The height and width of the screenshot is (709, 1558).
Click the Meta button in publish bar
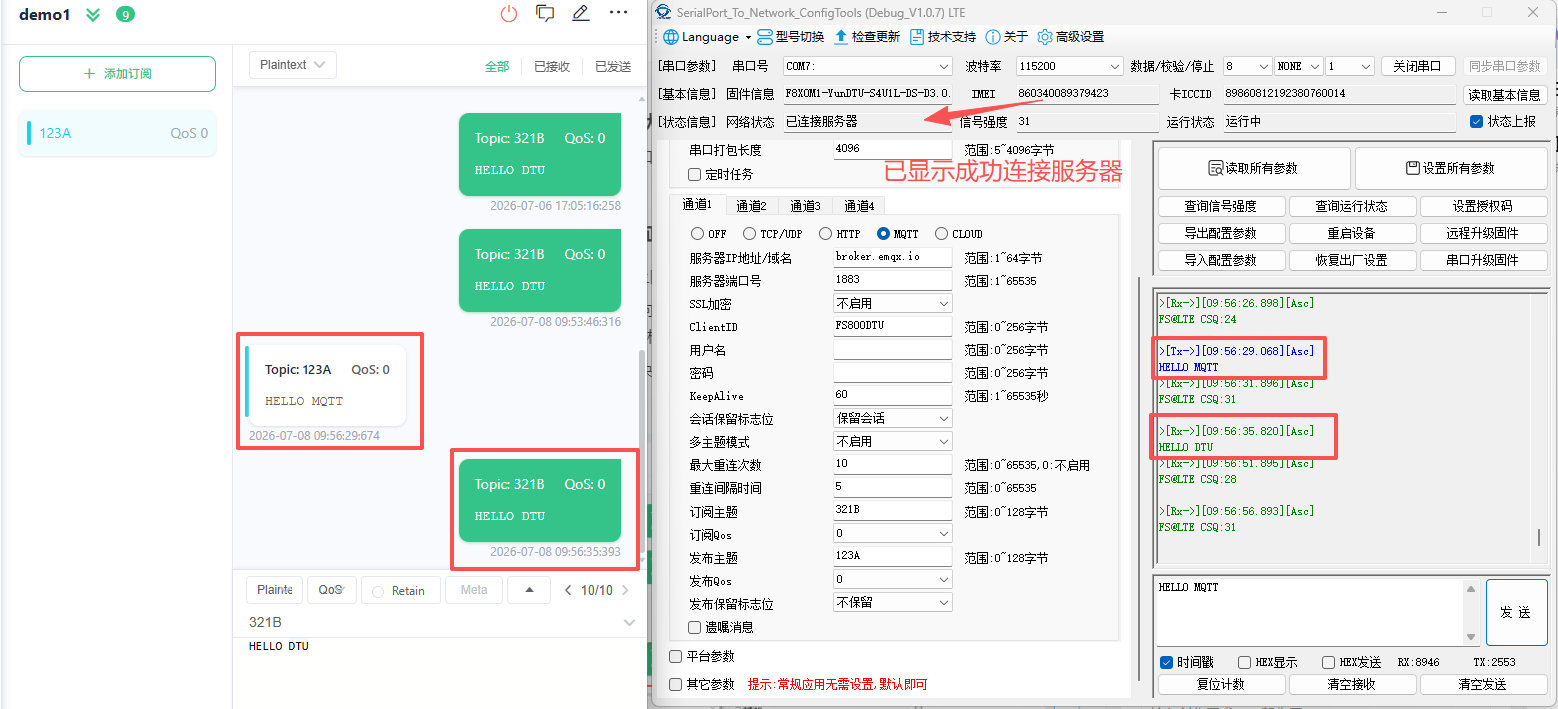pos(474,590)
